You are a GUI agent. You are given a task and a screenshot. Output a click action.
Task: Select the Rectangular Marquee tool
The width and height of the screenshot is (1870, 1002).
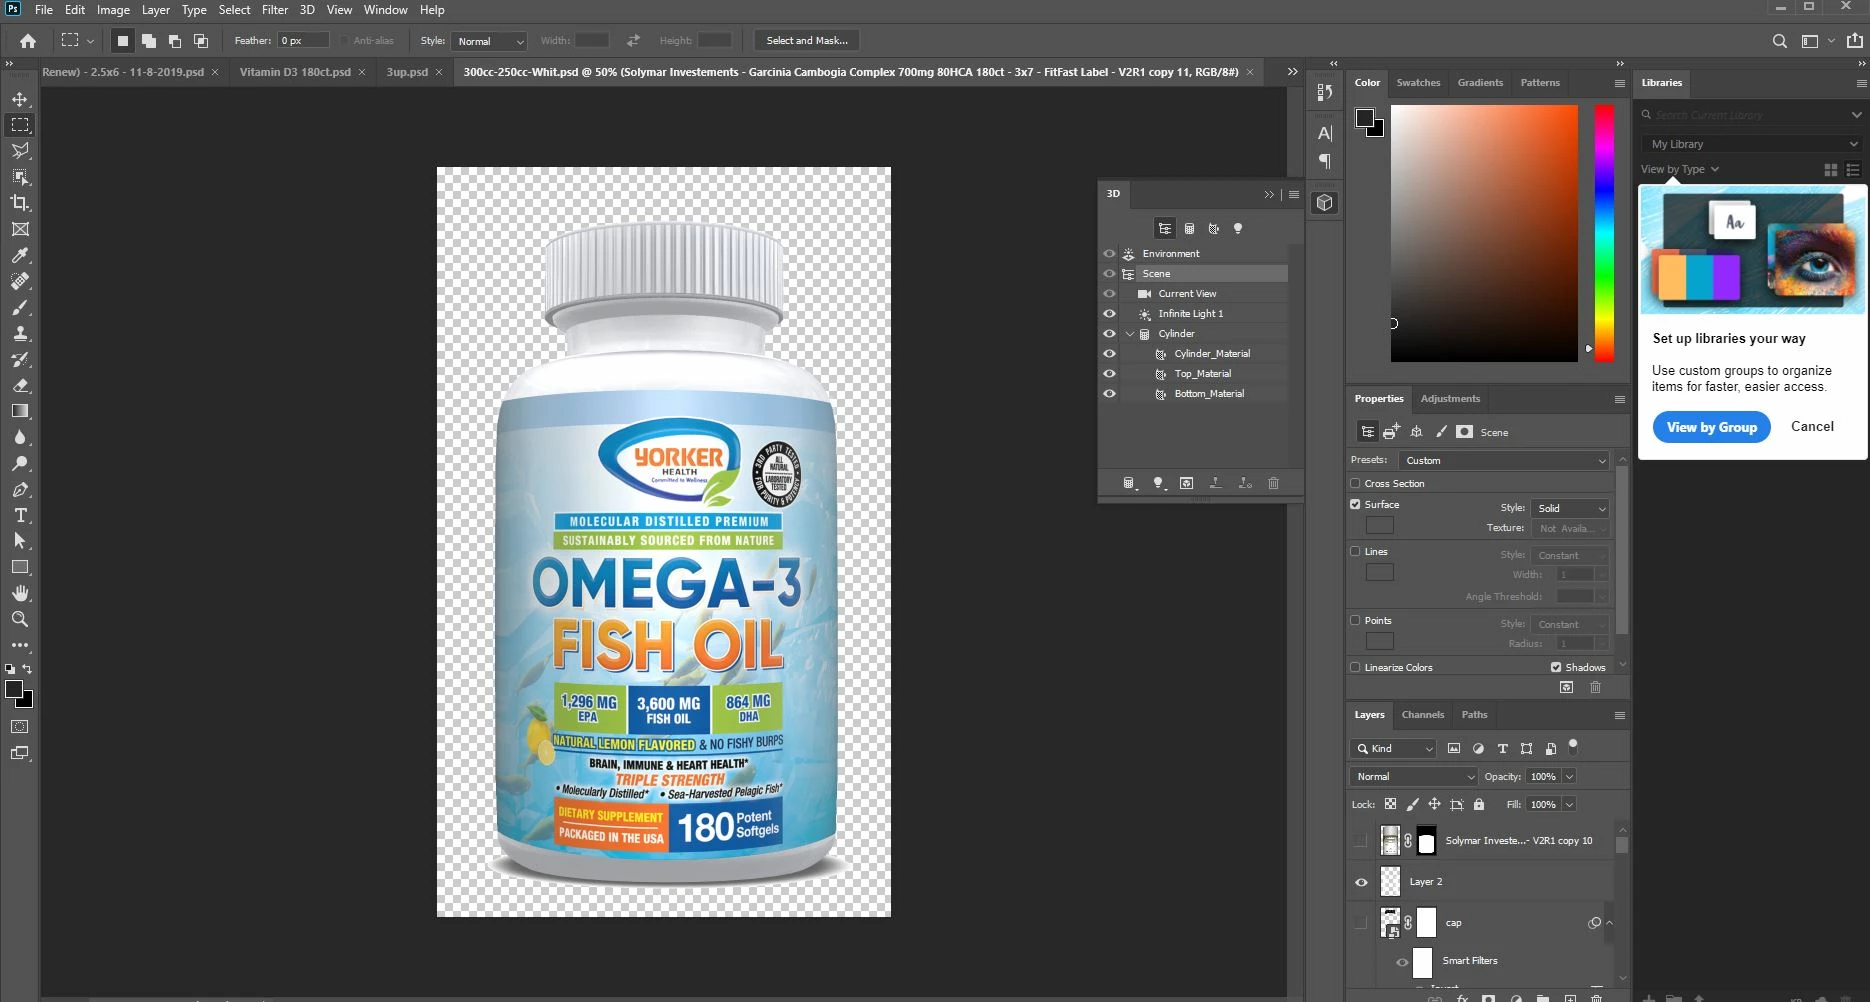pyautogui.click(x=20, y=125)
